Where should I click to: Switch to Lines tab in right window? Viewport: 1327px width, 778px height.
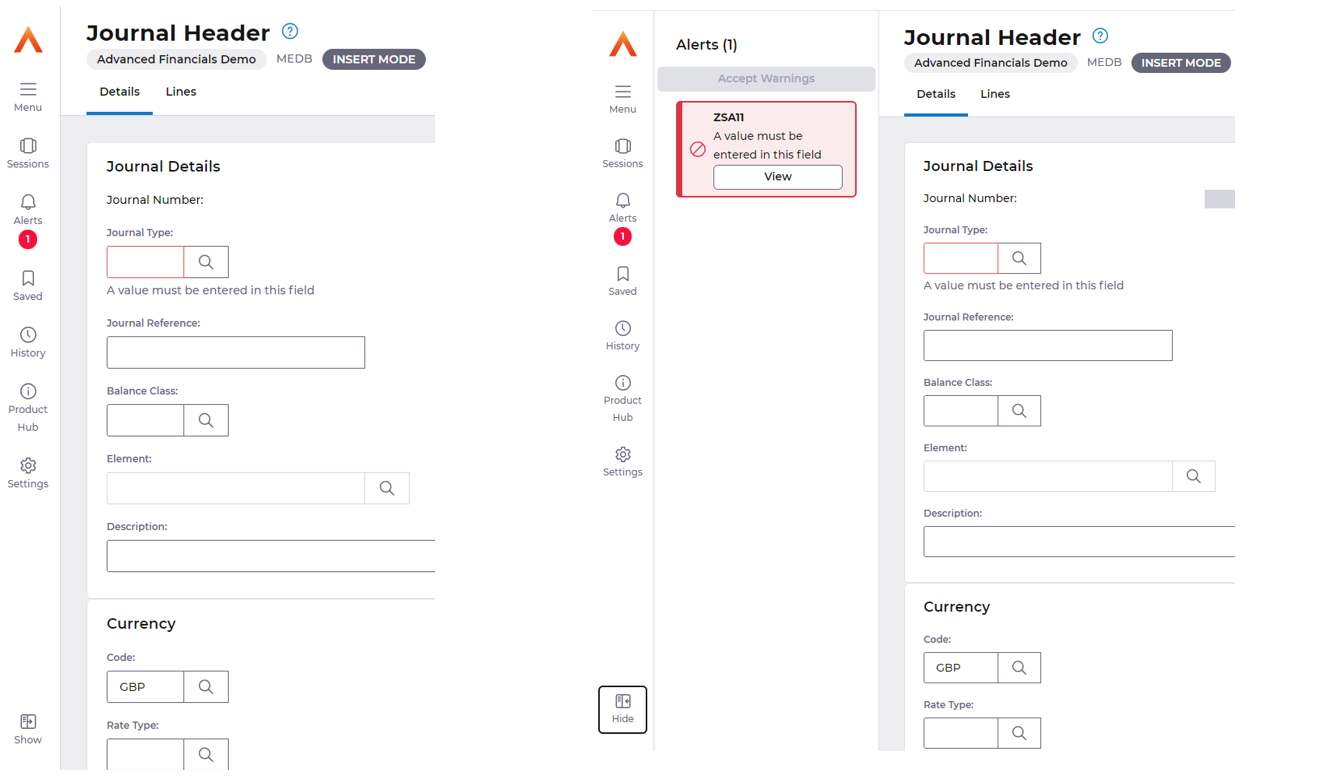(x=995, y=94)
